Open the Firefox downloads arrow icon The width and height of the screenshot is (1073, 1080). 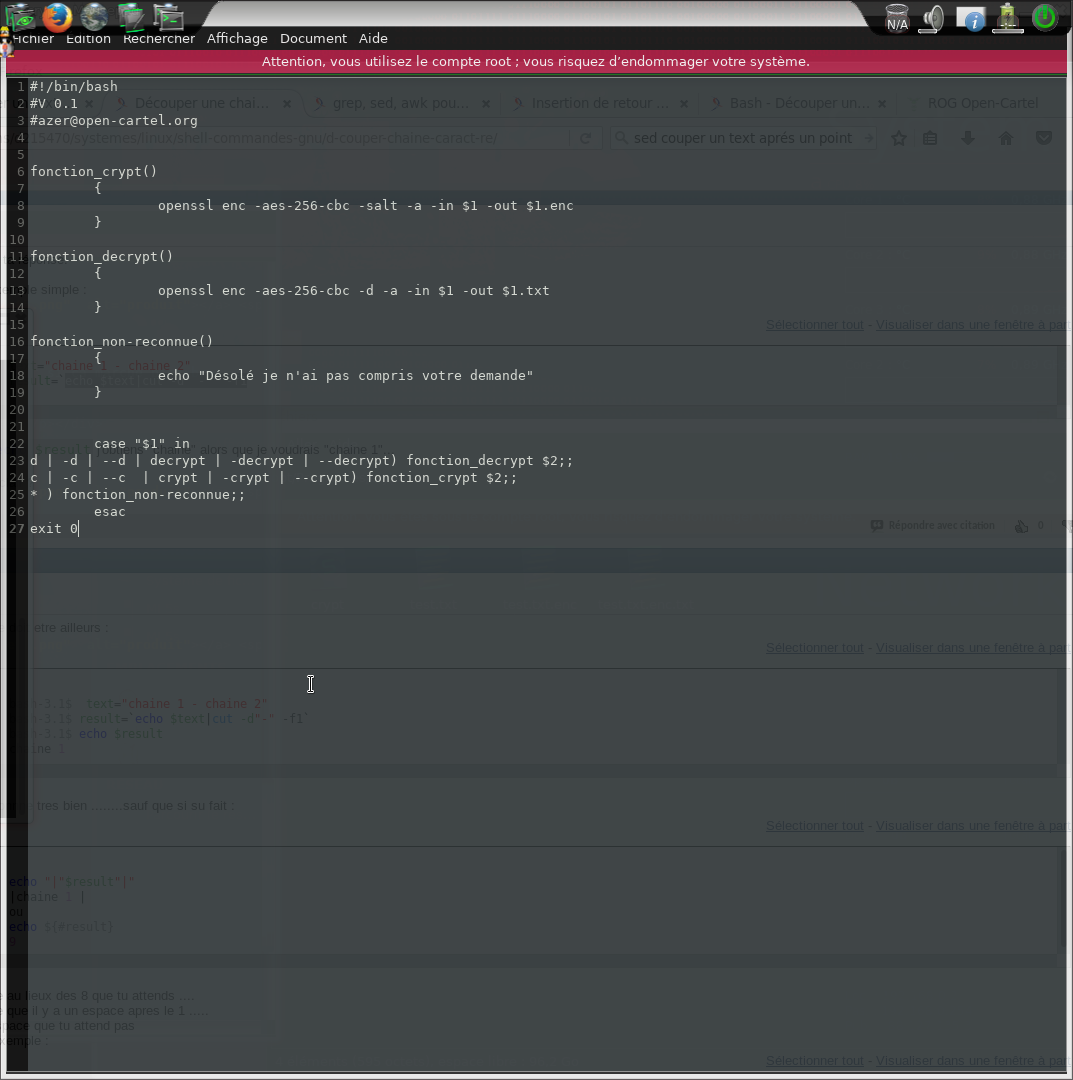tap(968, 138)
